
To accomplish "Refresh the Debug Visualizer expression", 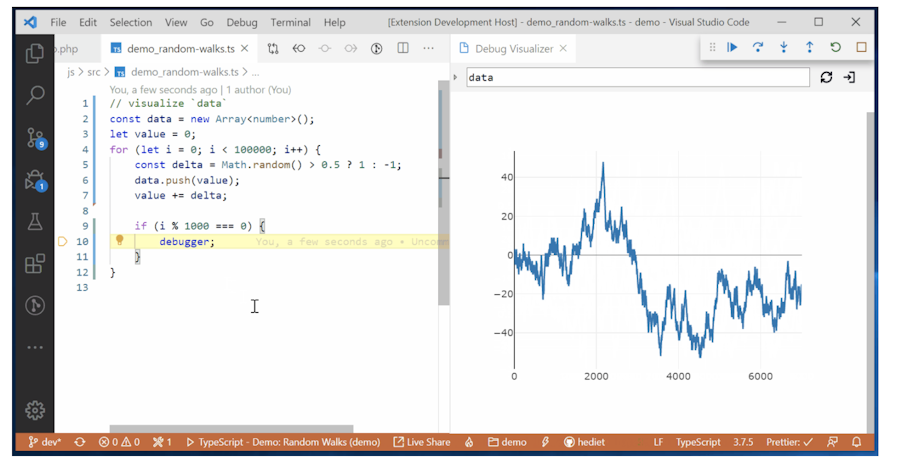I will tap(826, 77).
